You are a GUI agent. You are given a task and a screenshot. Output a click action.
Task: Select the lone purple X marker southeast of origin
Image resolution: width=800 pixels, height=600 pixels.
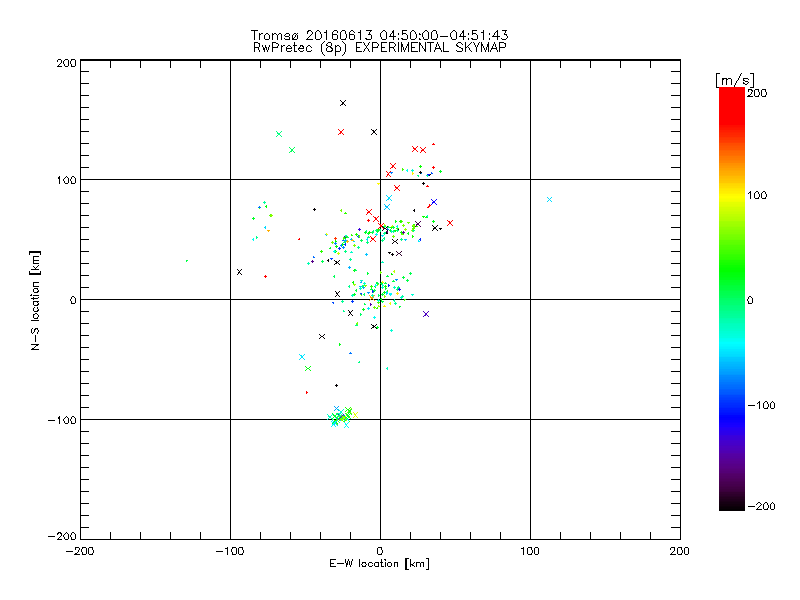point(426,314)
